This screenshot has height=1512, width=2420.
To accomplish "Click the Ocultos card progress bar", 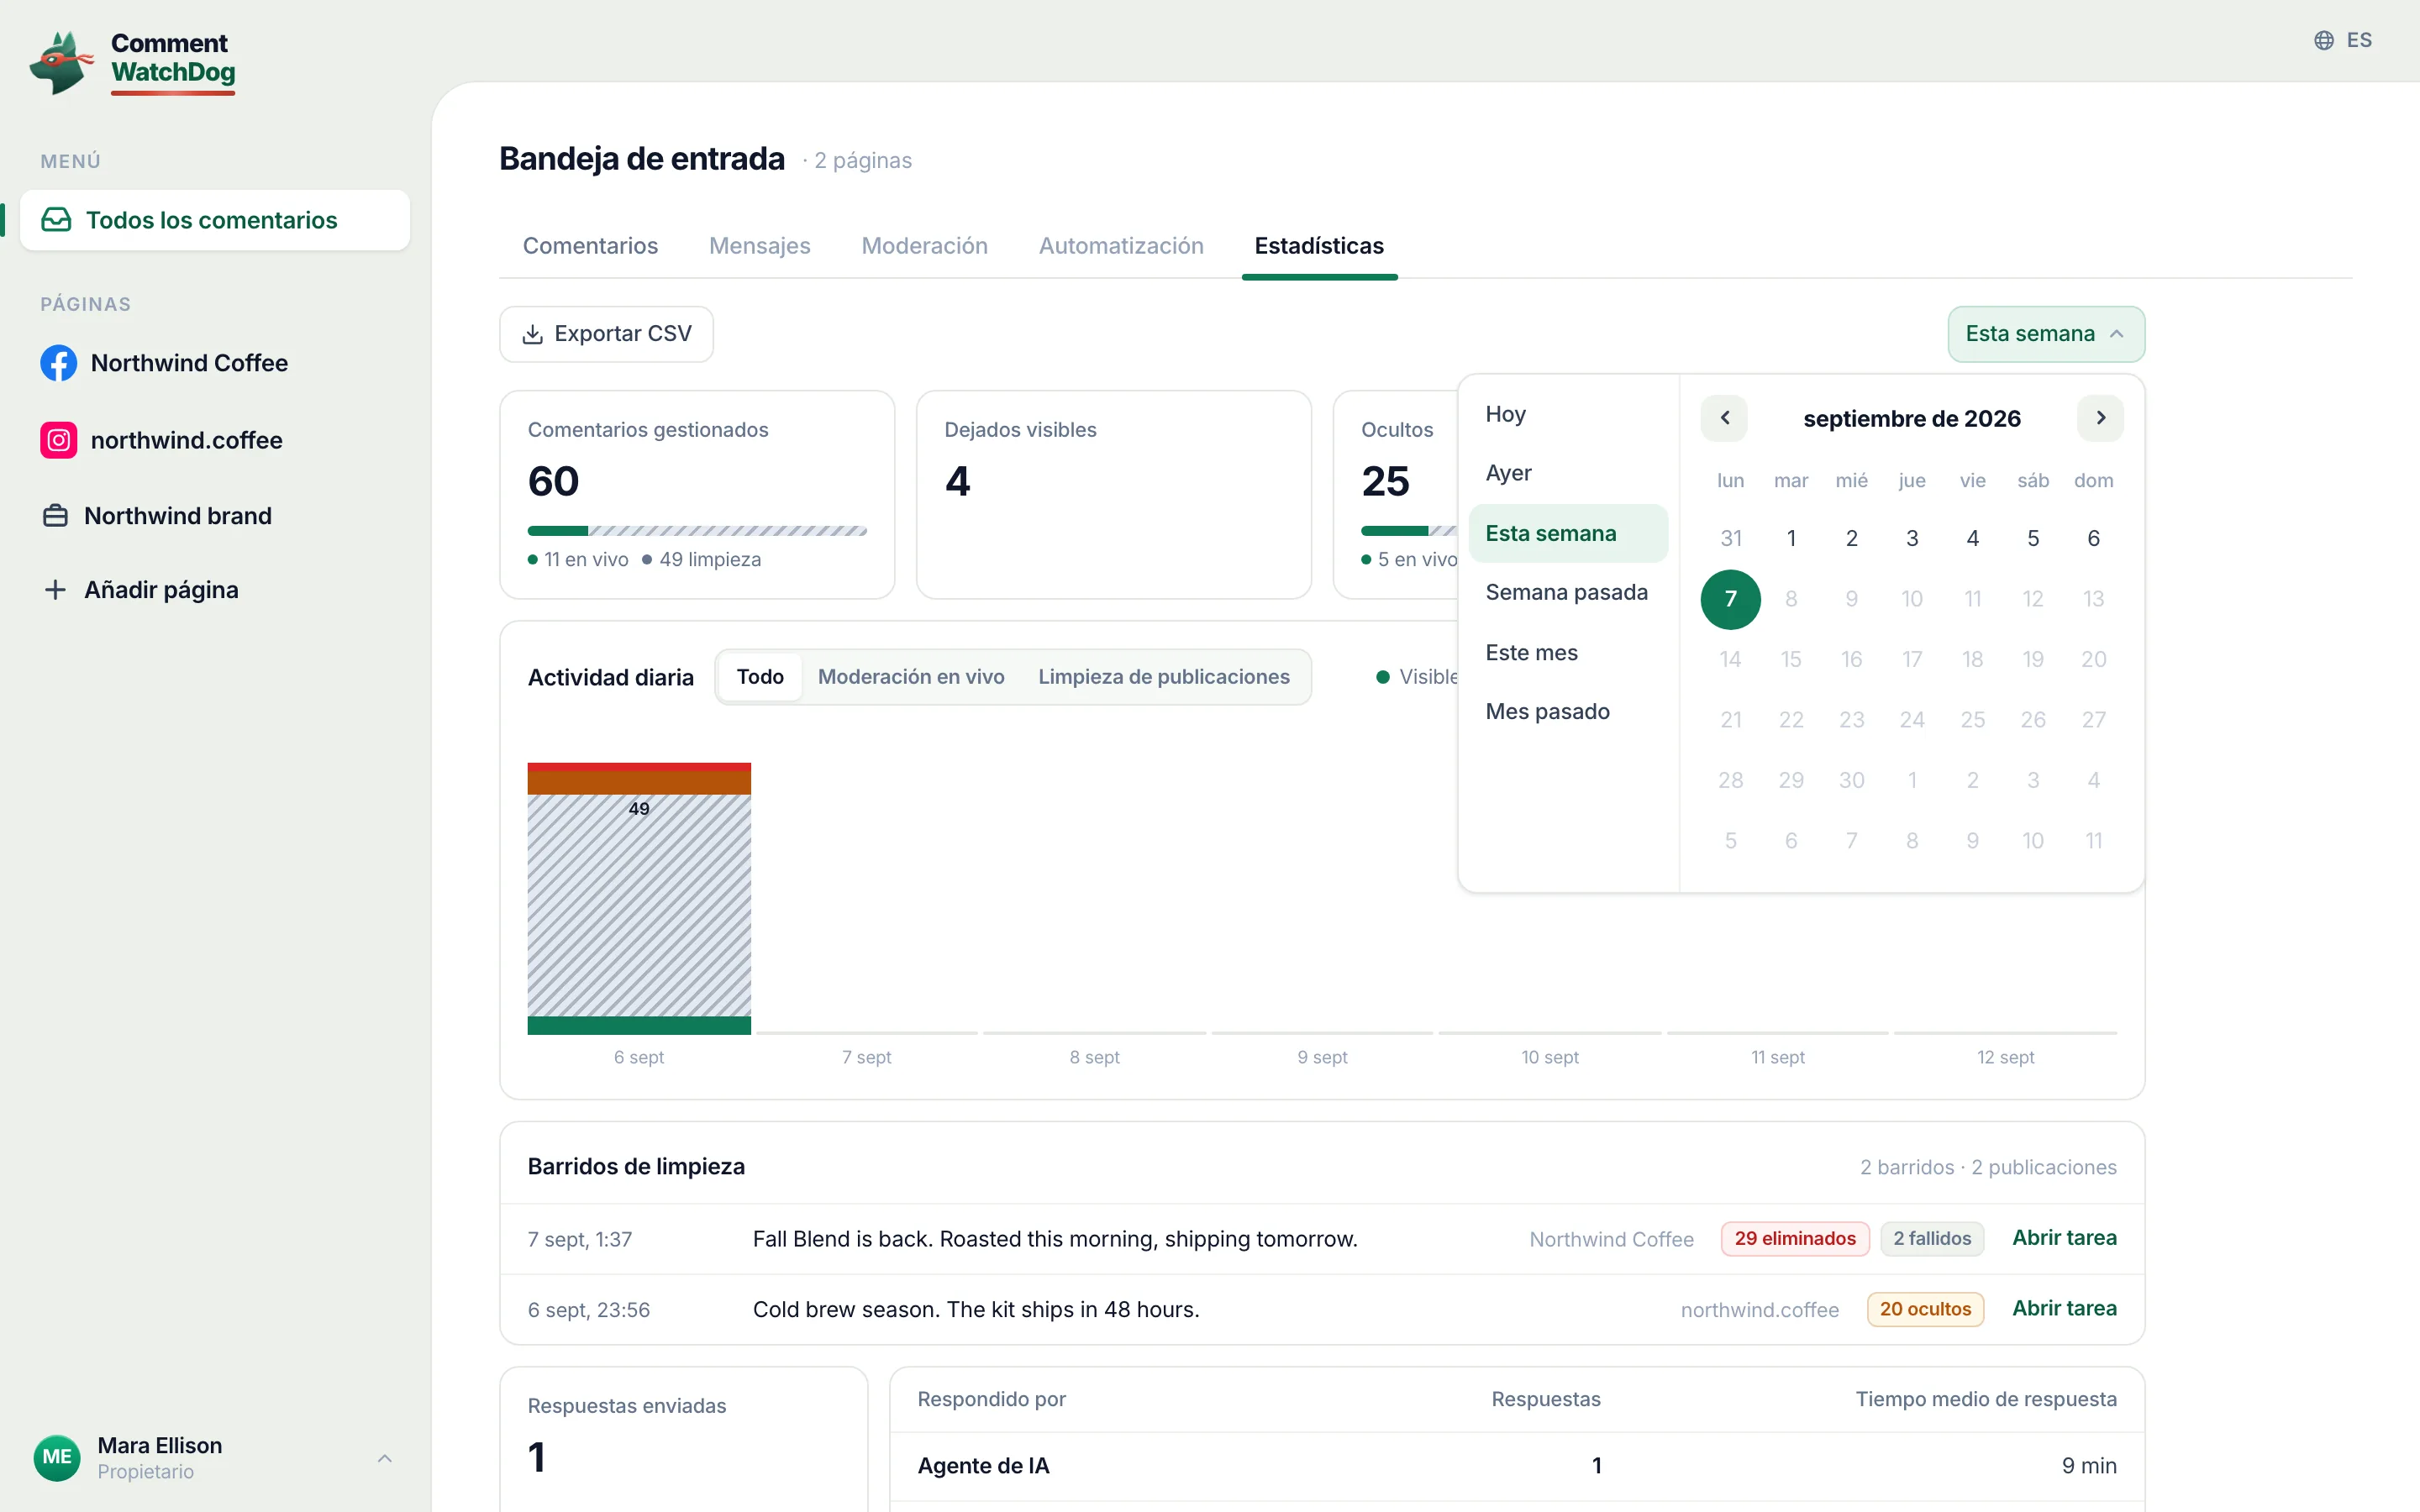I will [x=1409, y=531].
